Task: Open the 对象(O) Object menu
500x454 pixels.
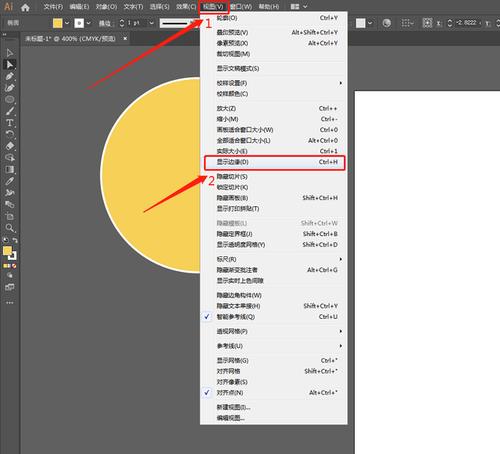Action: [106, 7]
